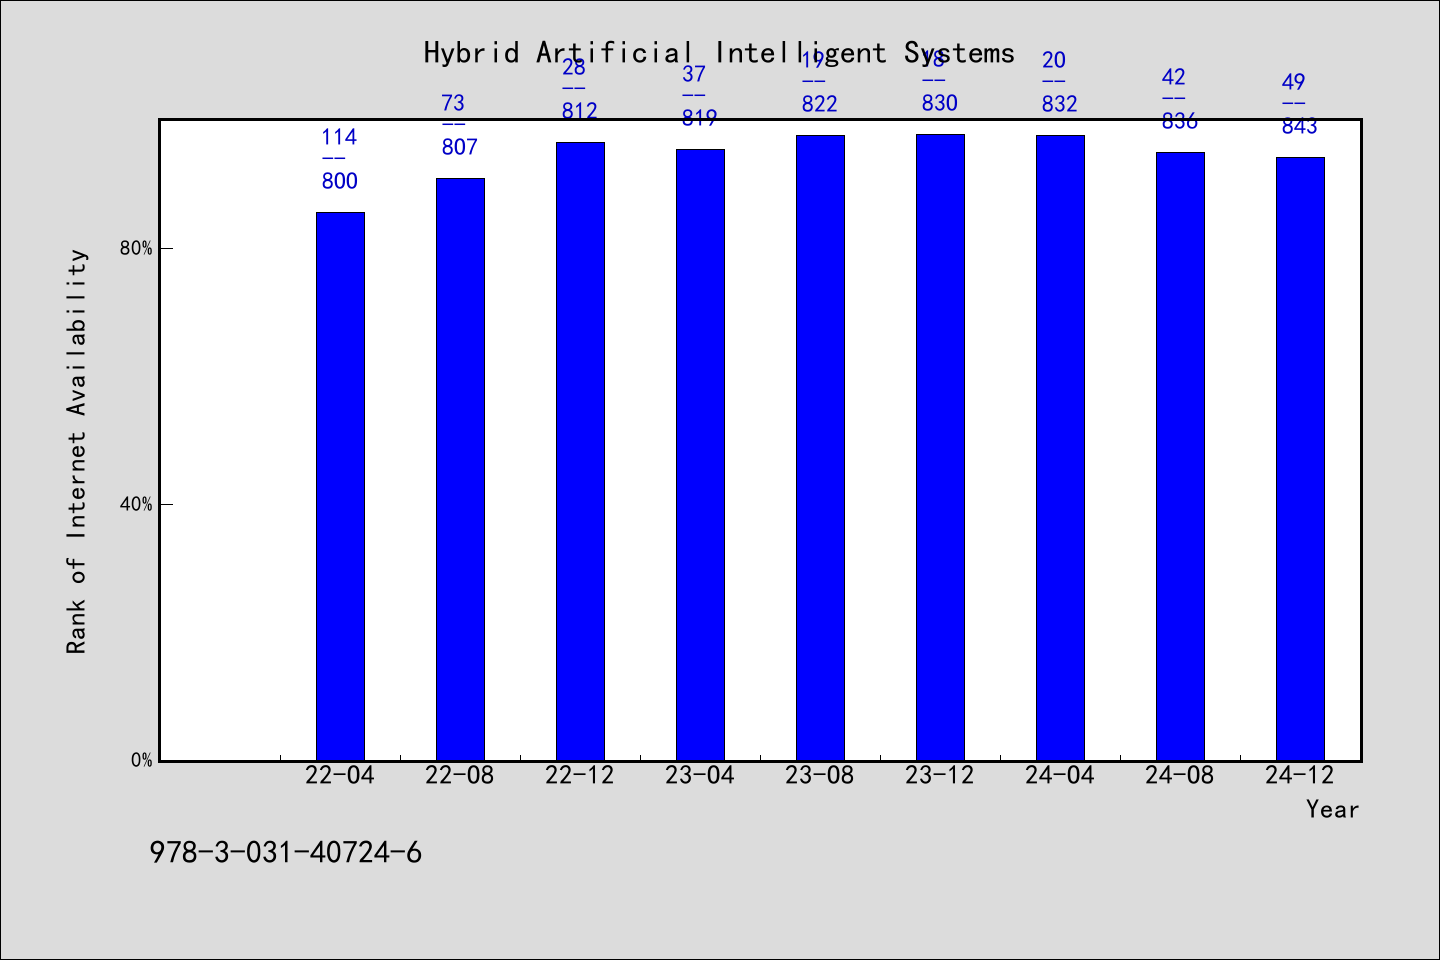Click the ISBN 978-3-031-40724-6 text
Image resolution: width=1440 pixels, height=960 pixels.
pos(286,853)
